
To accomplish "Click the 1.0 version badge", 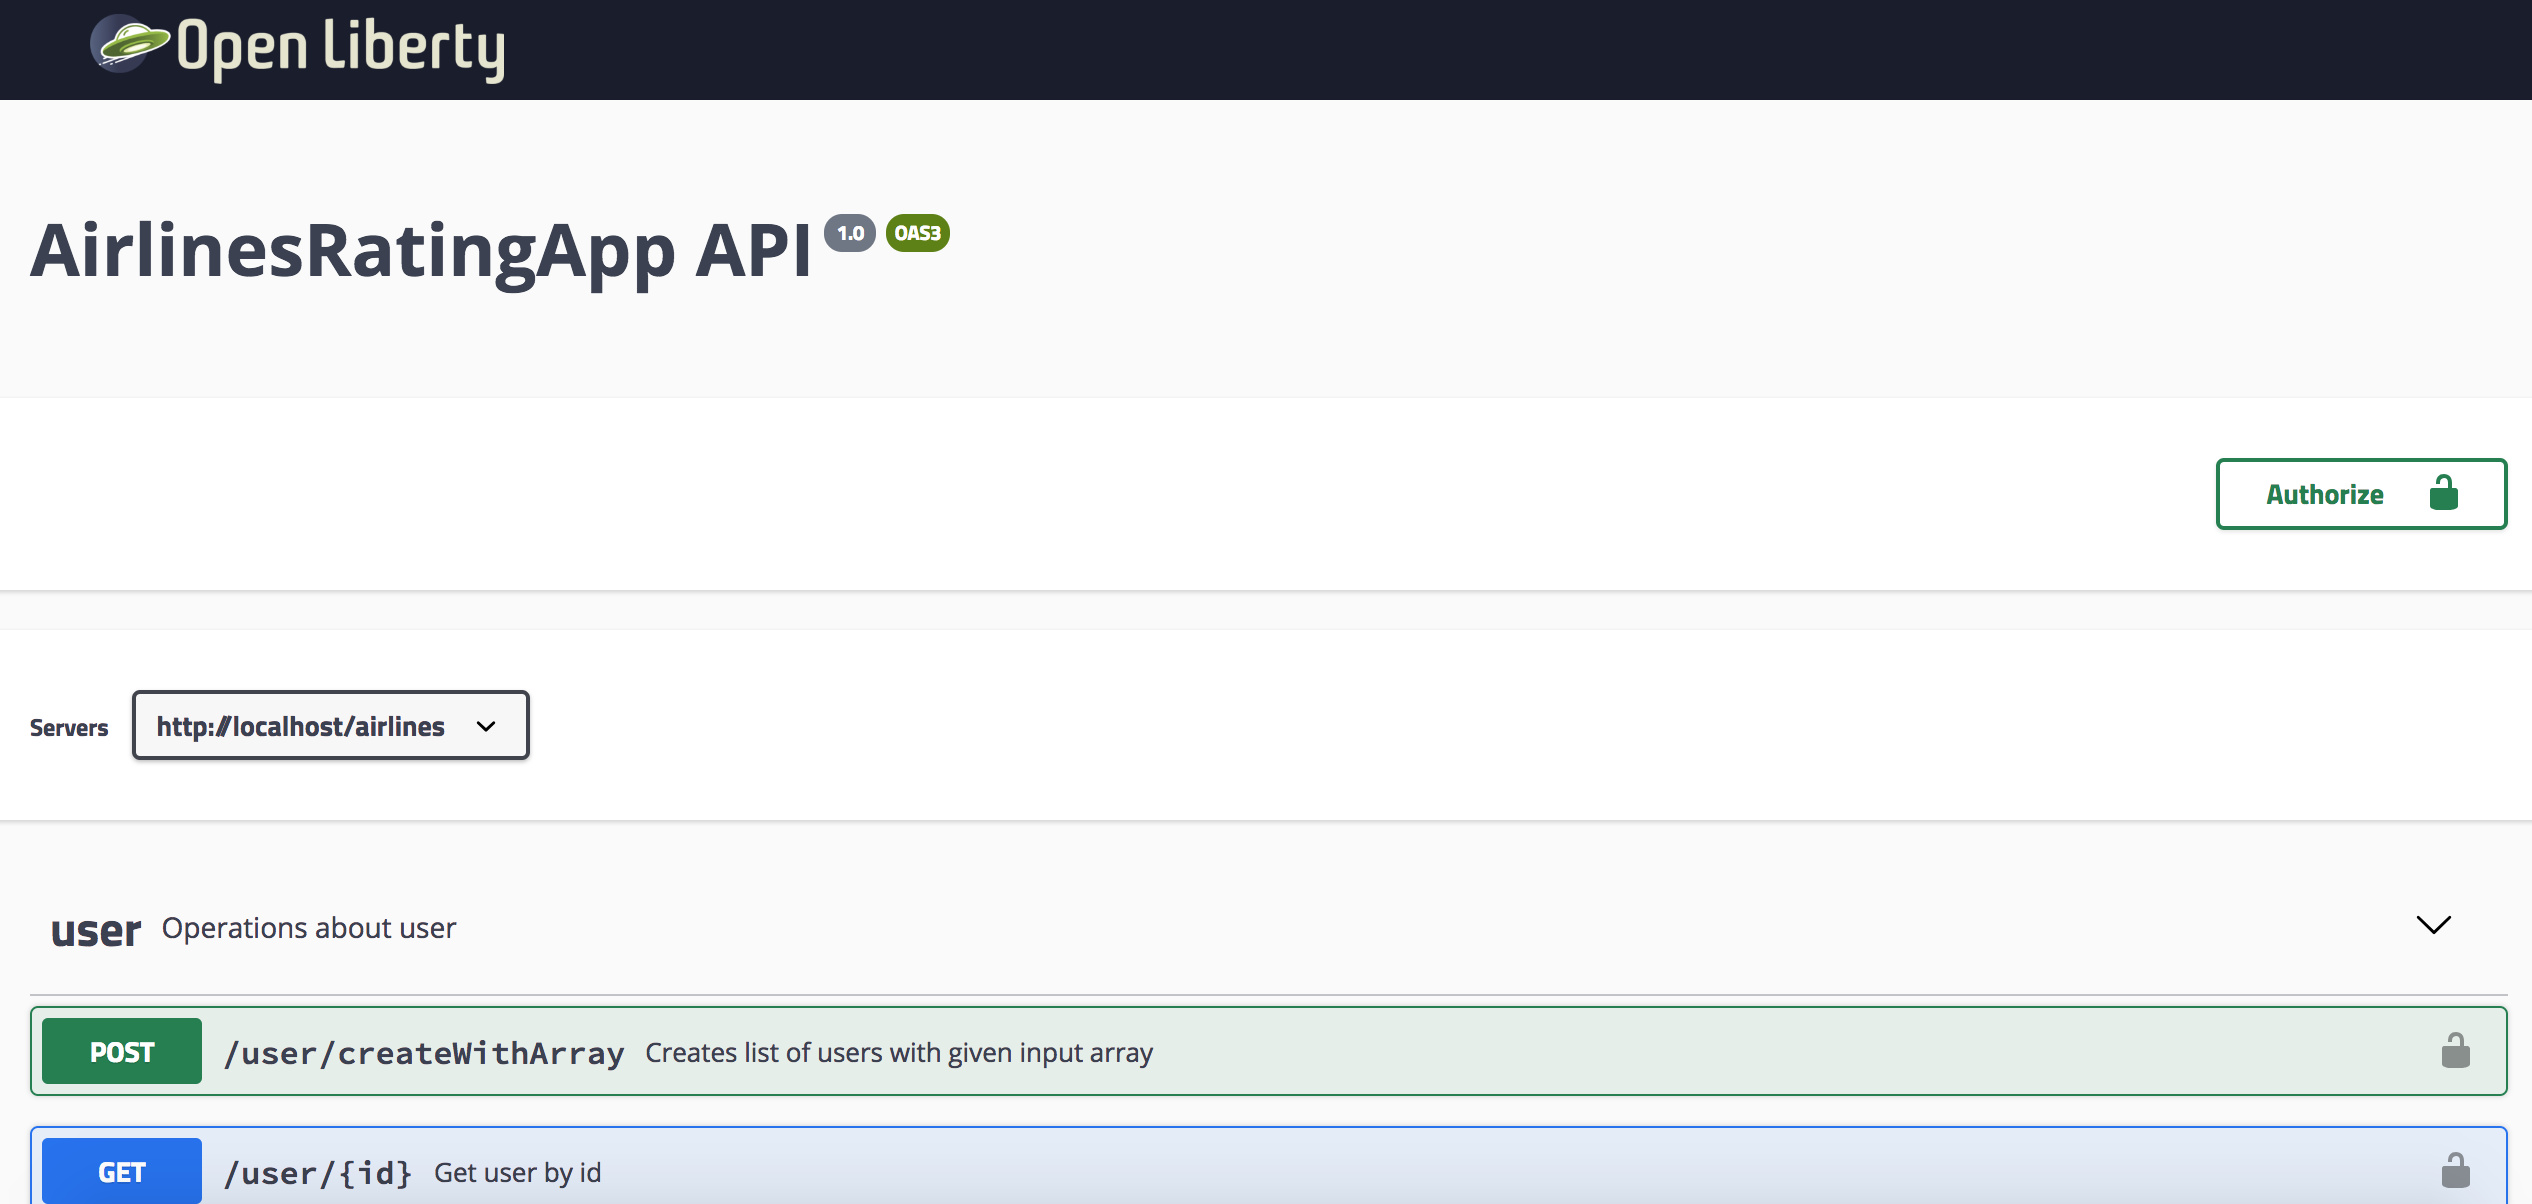I will (x=850, y=233).
